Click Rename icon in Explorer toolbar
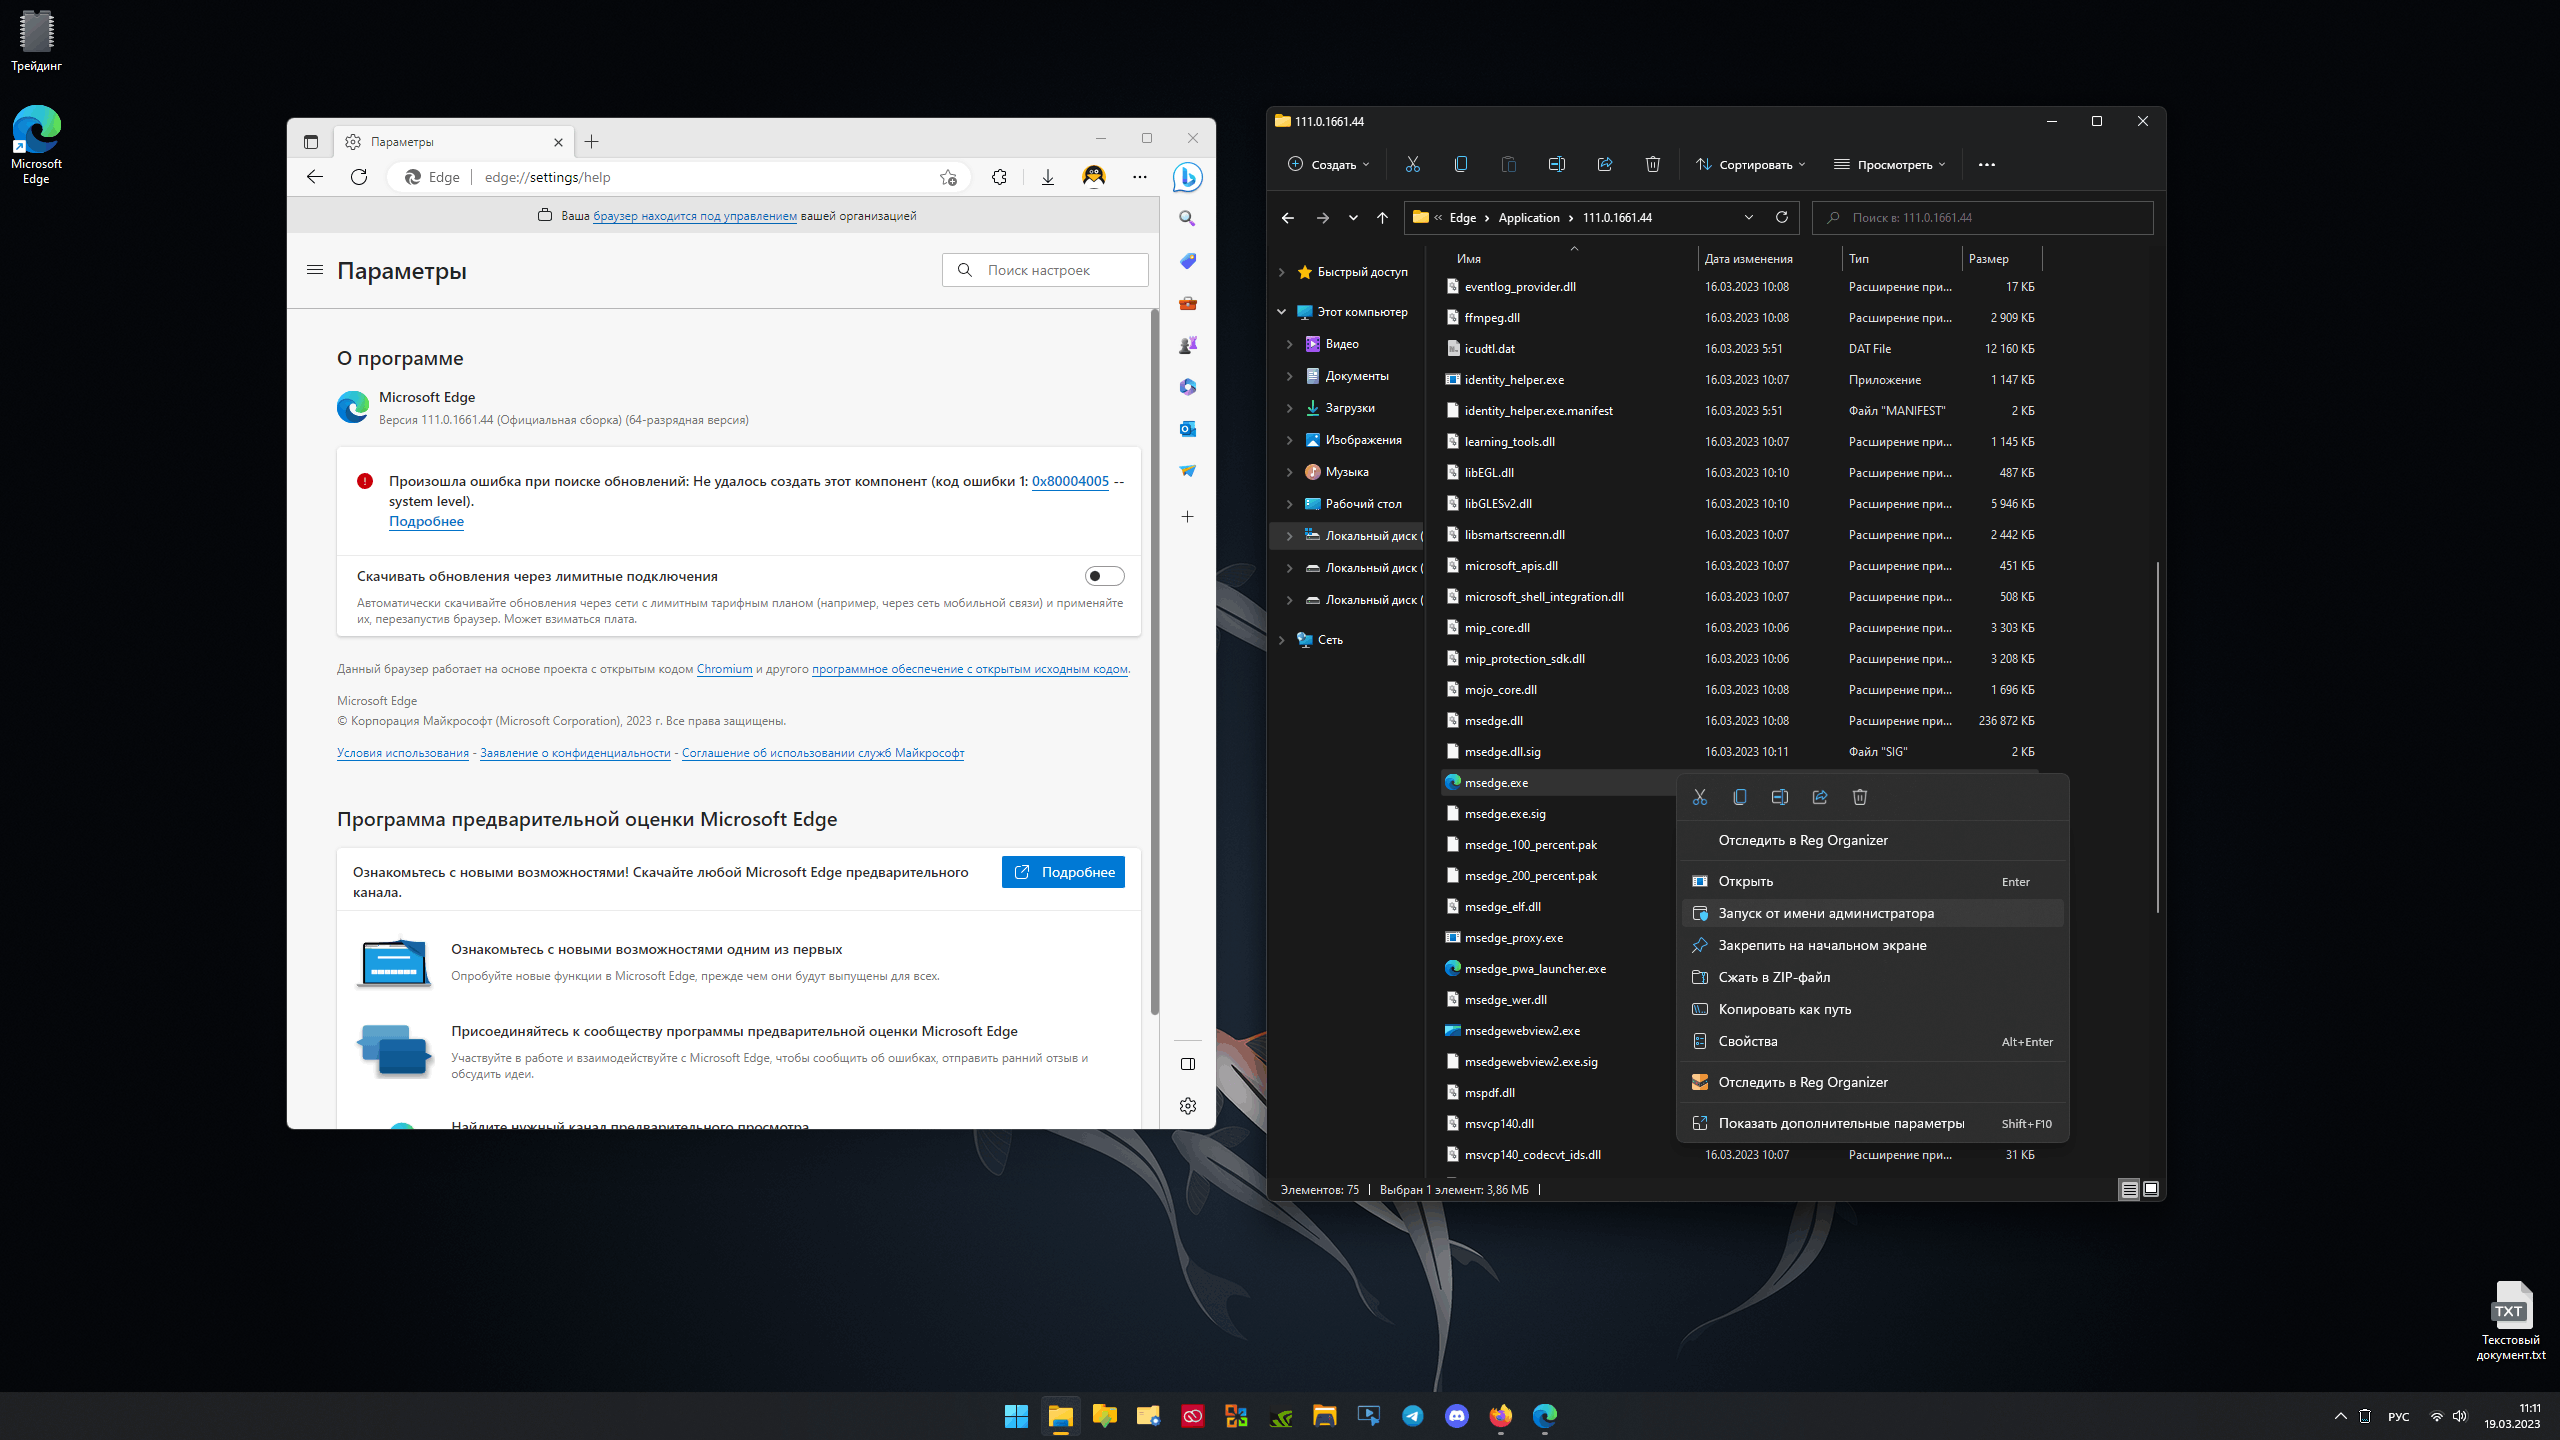This screenshot has height=1440, width=2560. point(1556,164)
